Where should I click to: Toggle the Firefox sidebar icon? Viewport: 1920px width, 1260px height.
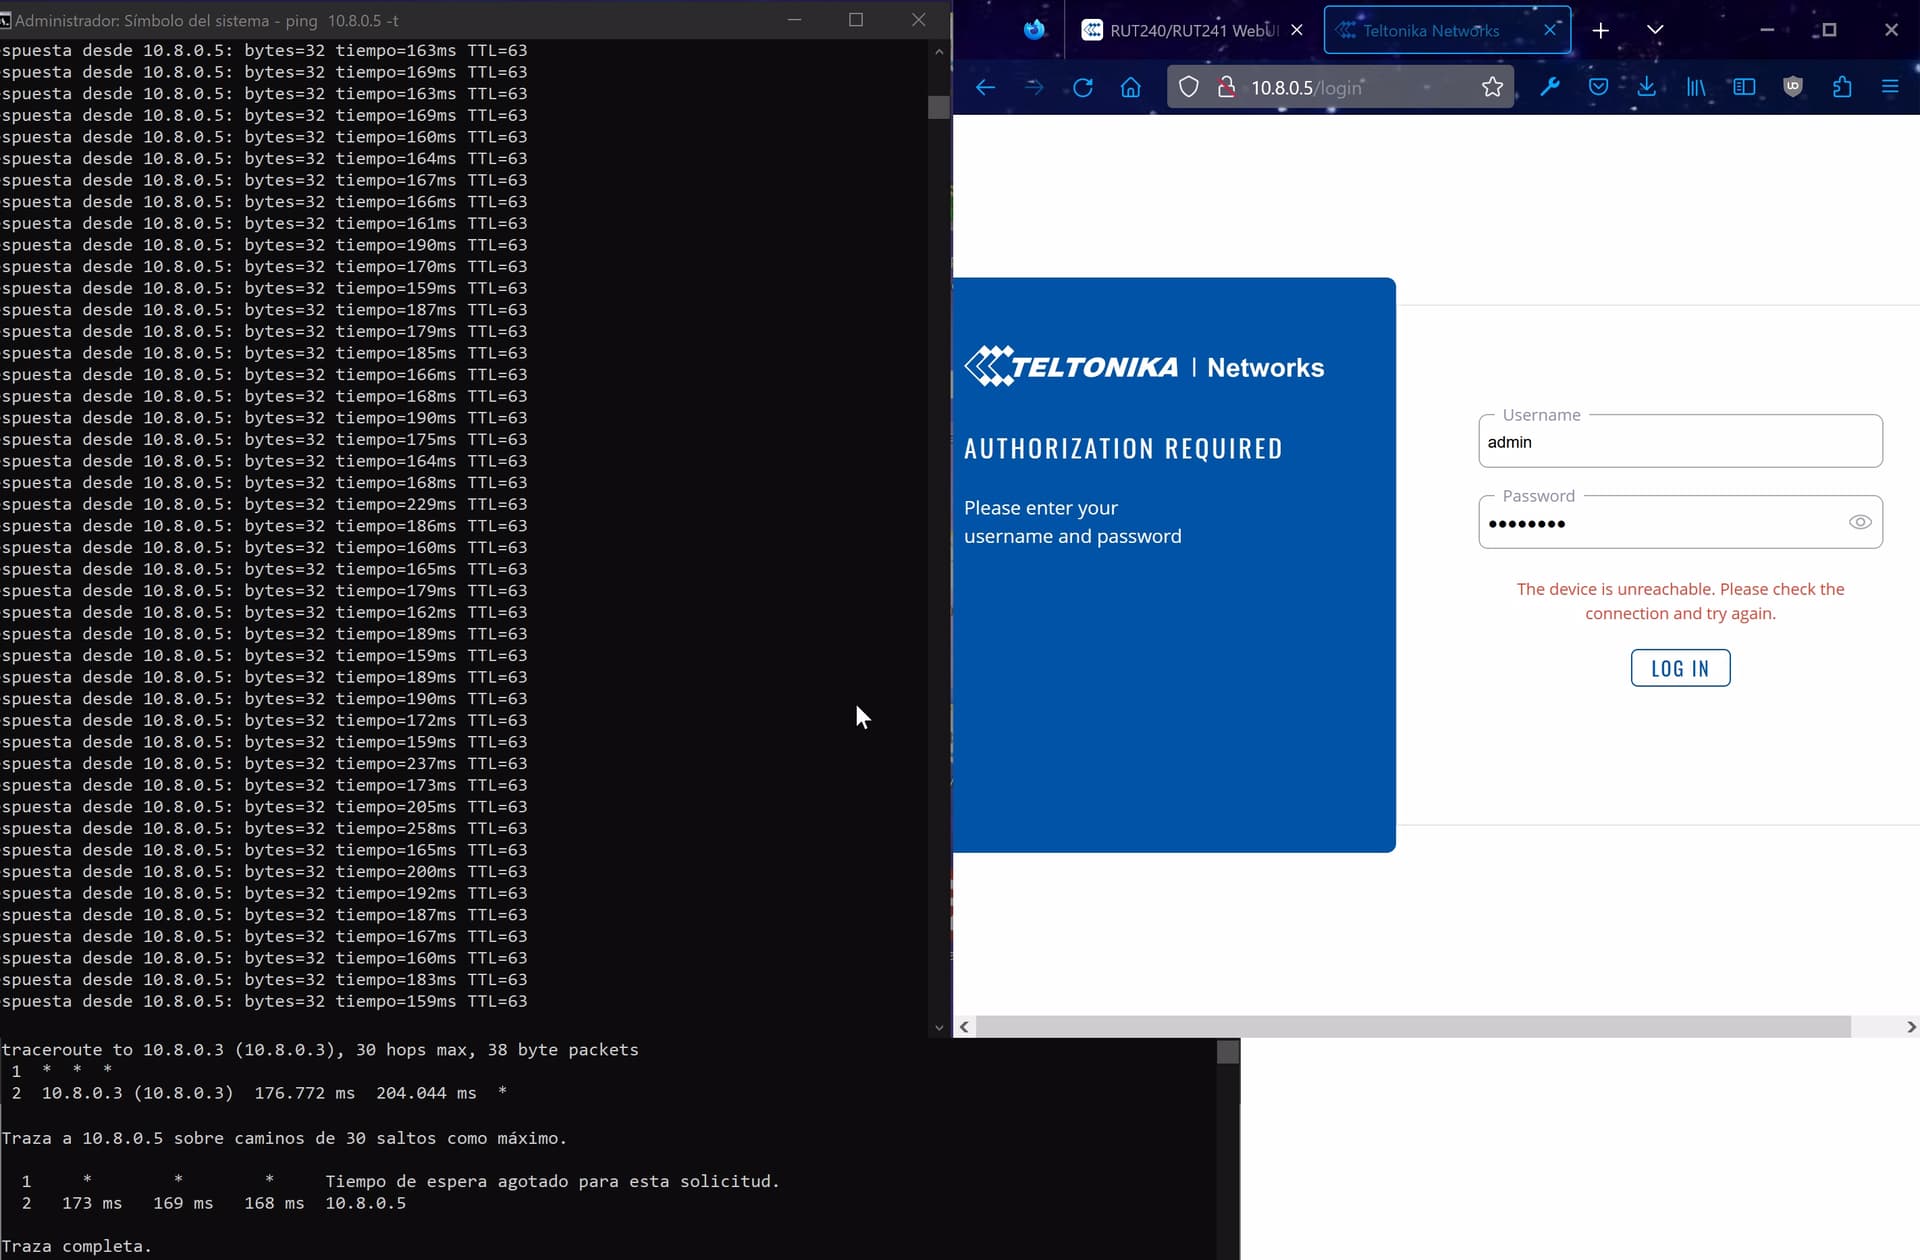1744,87
